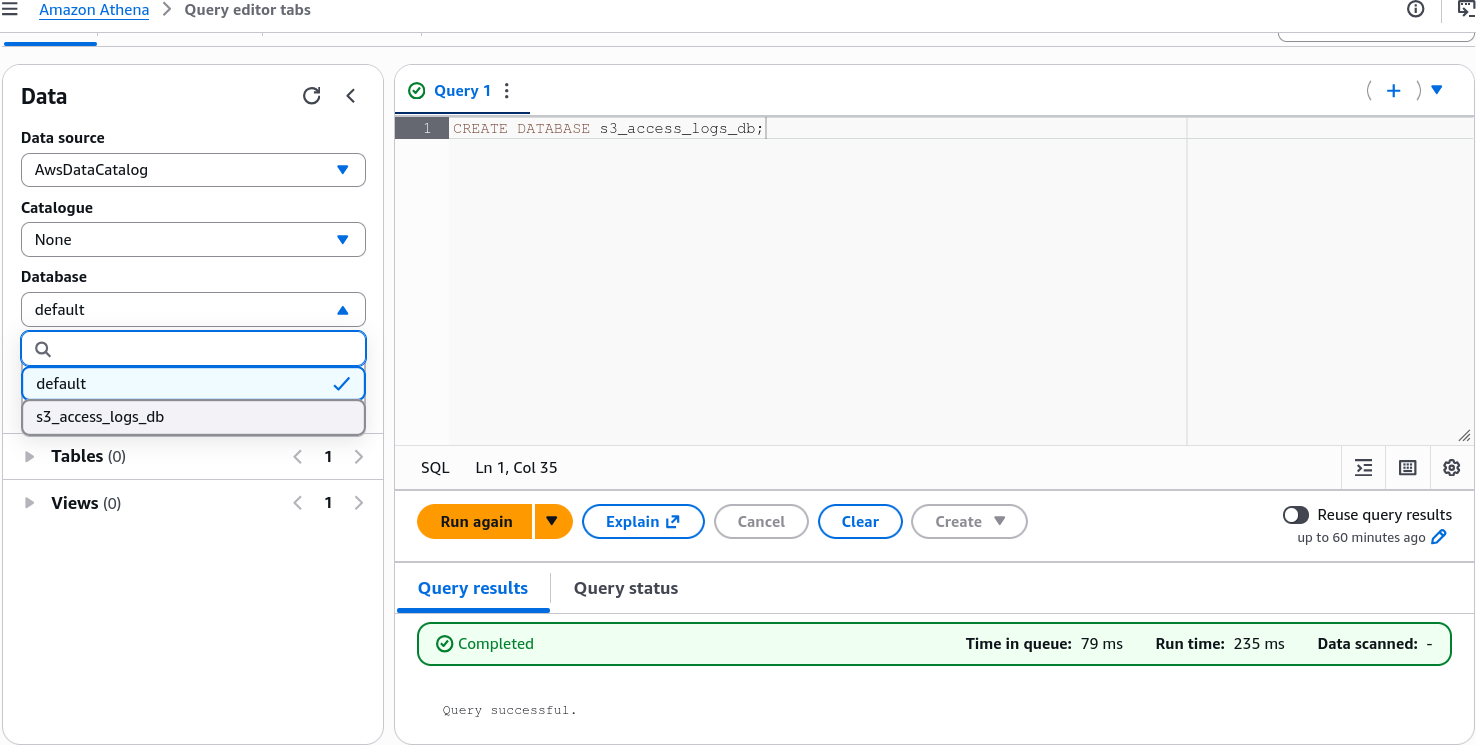
Task: Grab the editor resize handle corner
Action: click(1464, 436)
